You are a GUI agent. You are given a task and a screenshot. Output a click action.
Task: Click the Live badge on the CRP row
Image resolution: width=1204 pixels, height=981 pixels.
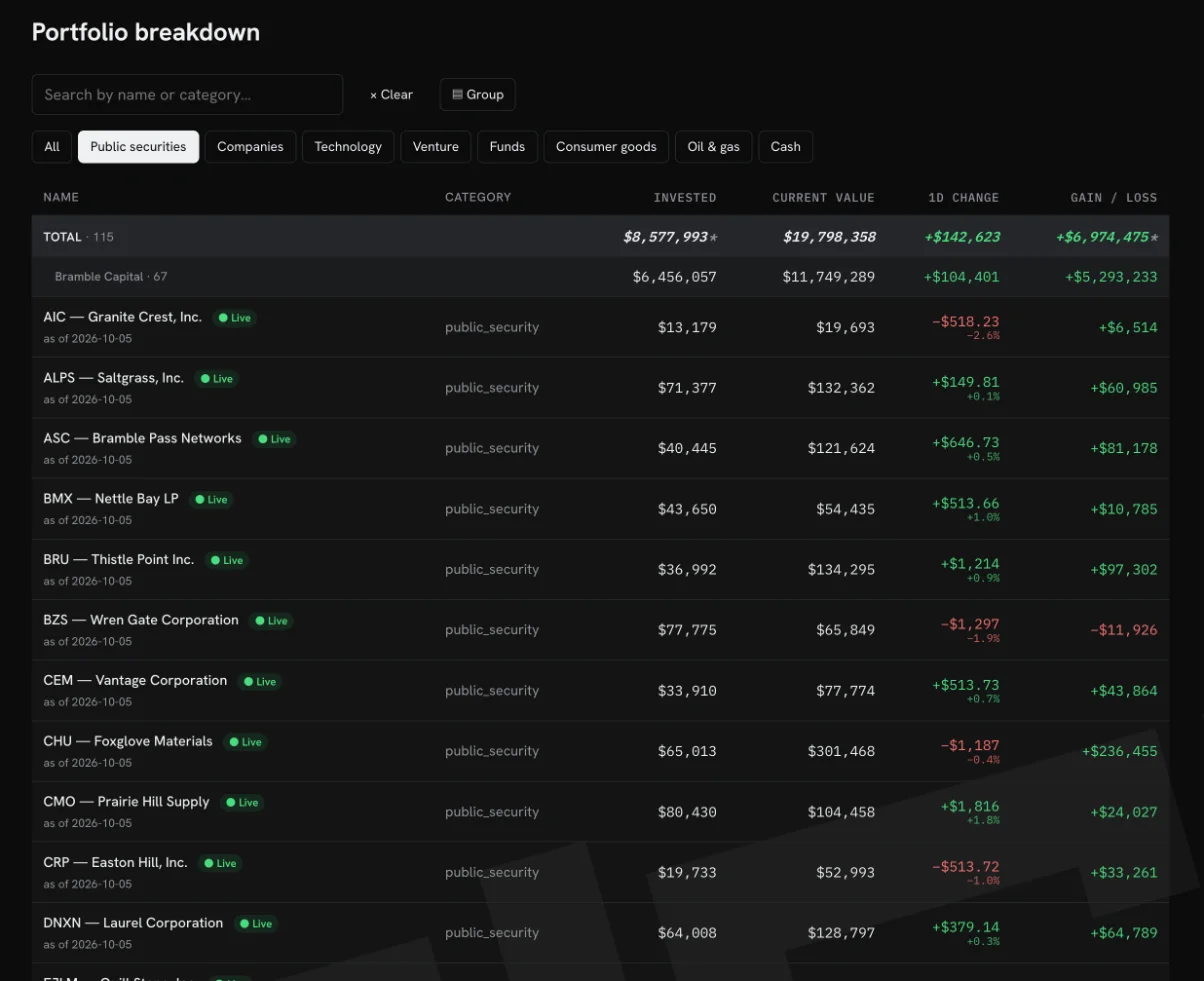click(x=219, y=863)
